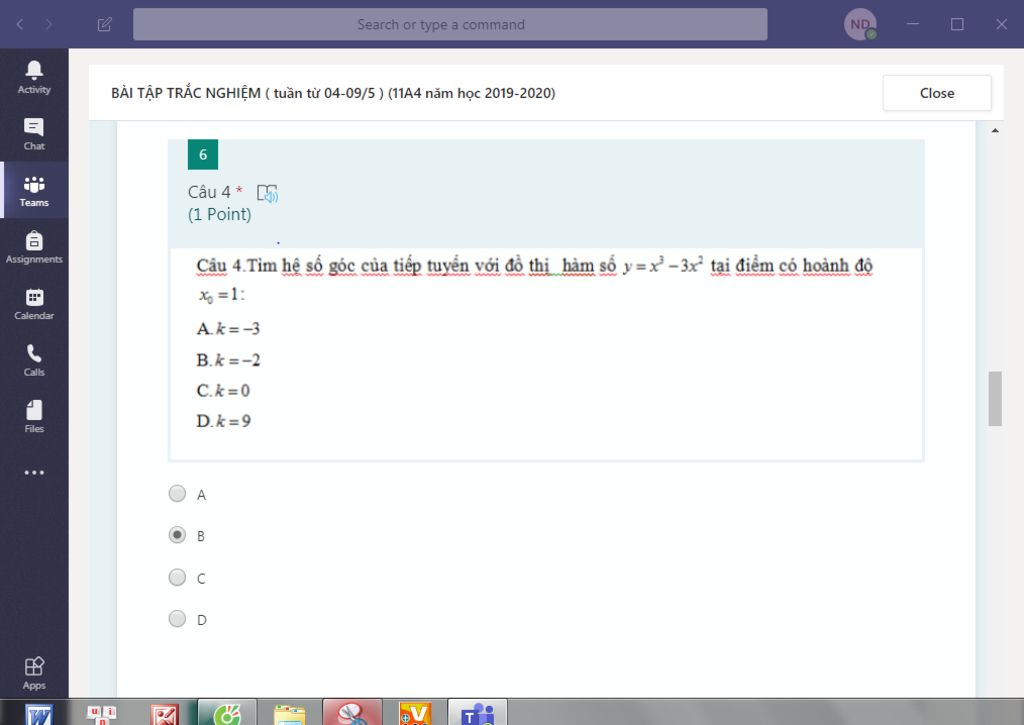
Task: Click the 'Câu 4' question heading
Action: (x=209, y=192)
